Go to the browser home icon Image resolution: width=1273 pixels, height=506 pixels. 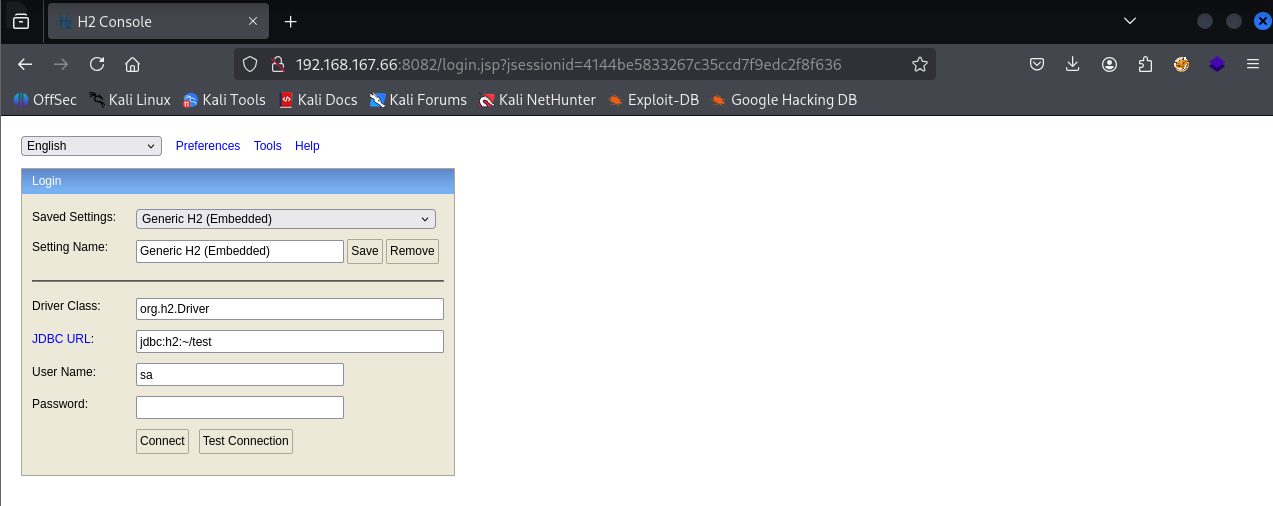click(x=132, y=64)
